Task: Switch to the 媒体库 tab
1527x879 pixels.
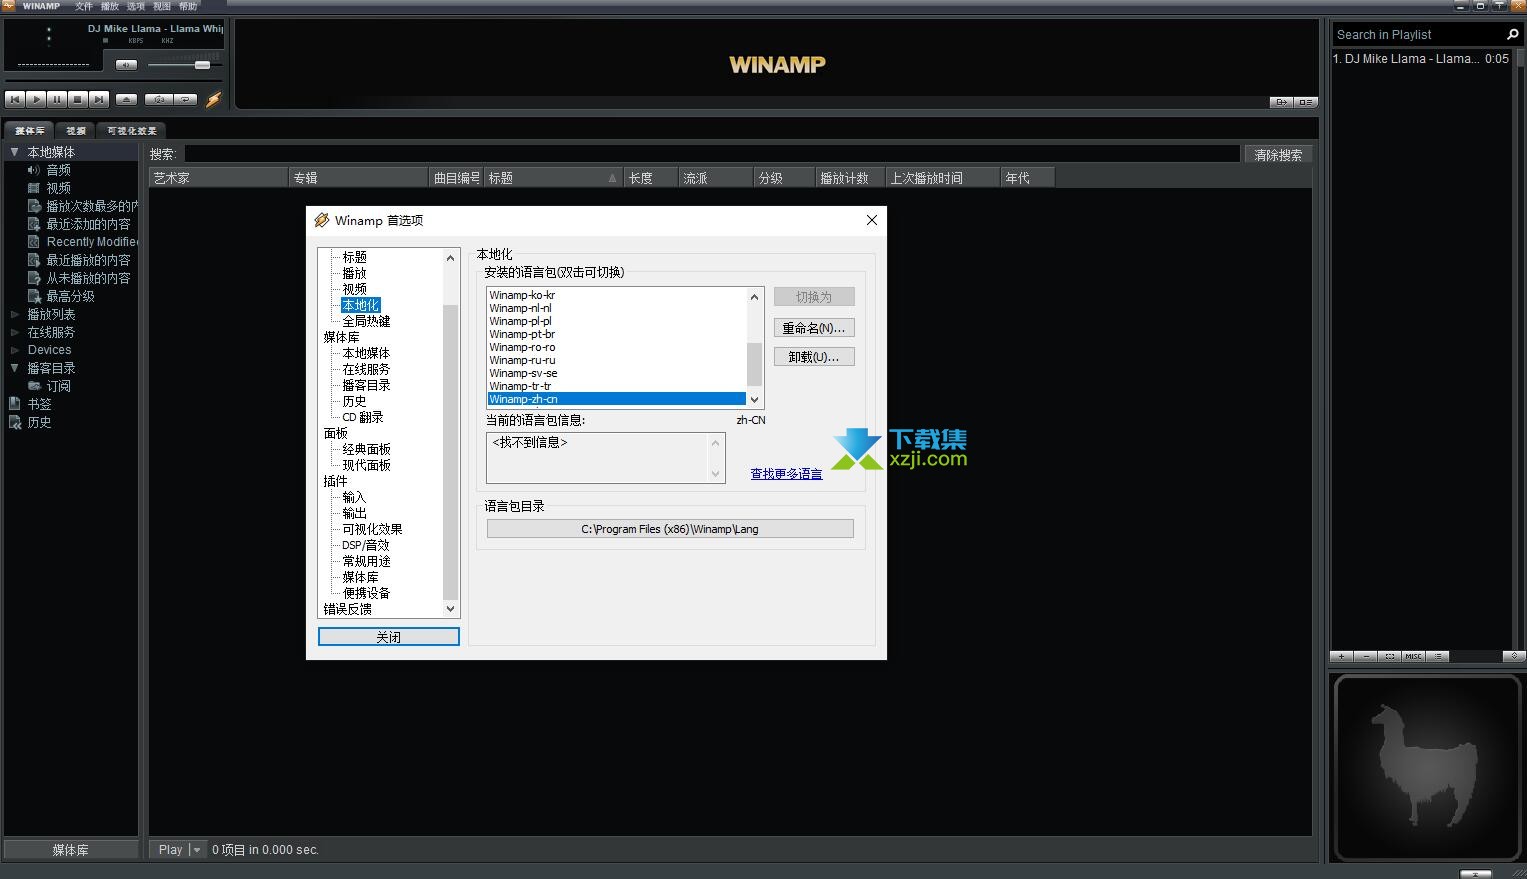Action: click(x=29, y=130)
